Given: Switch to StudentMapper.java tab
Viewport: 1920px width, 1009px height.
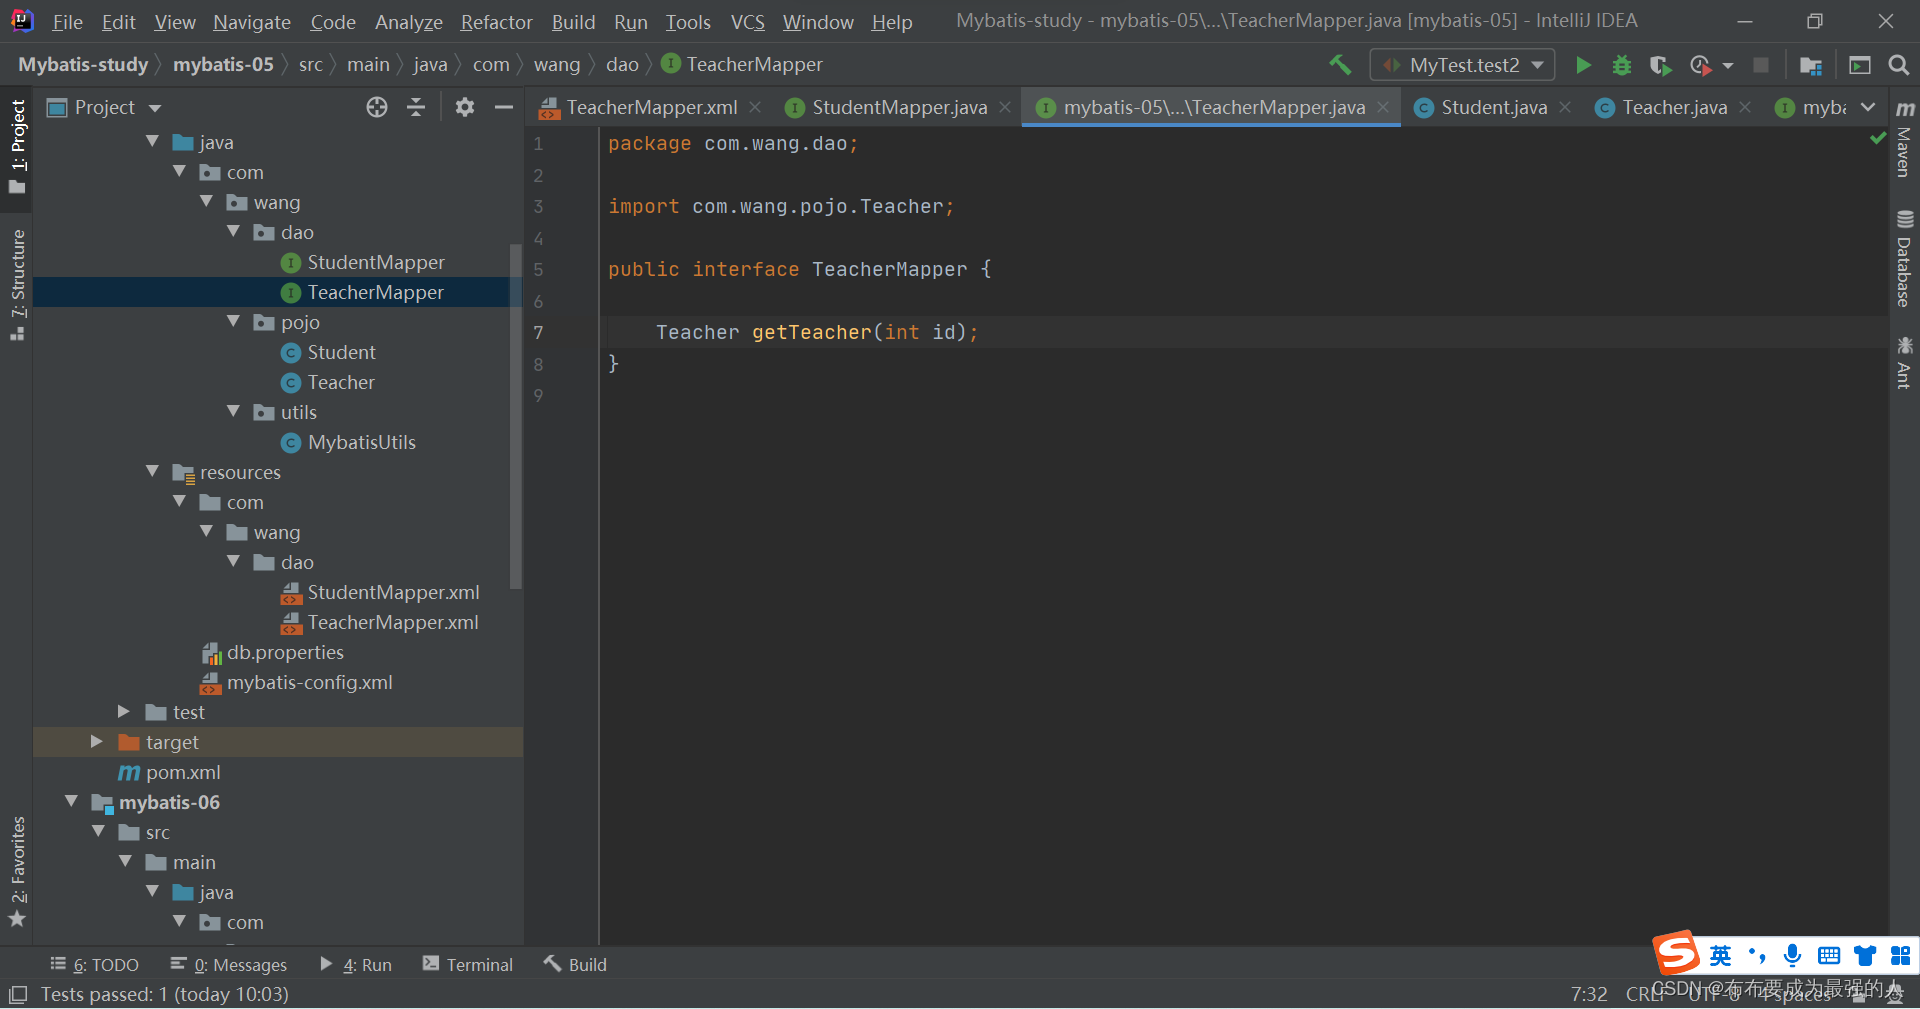Looking at the screenshot, I should click(899, 107).
